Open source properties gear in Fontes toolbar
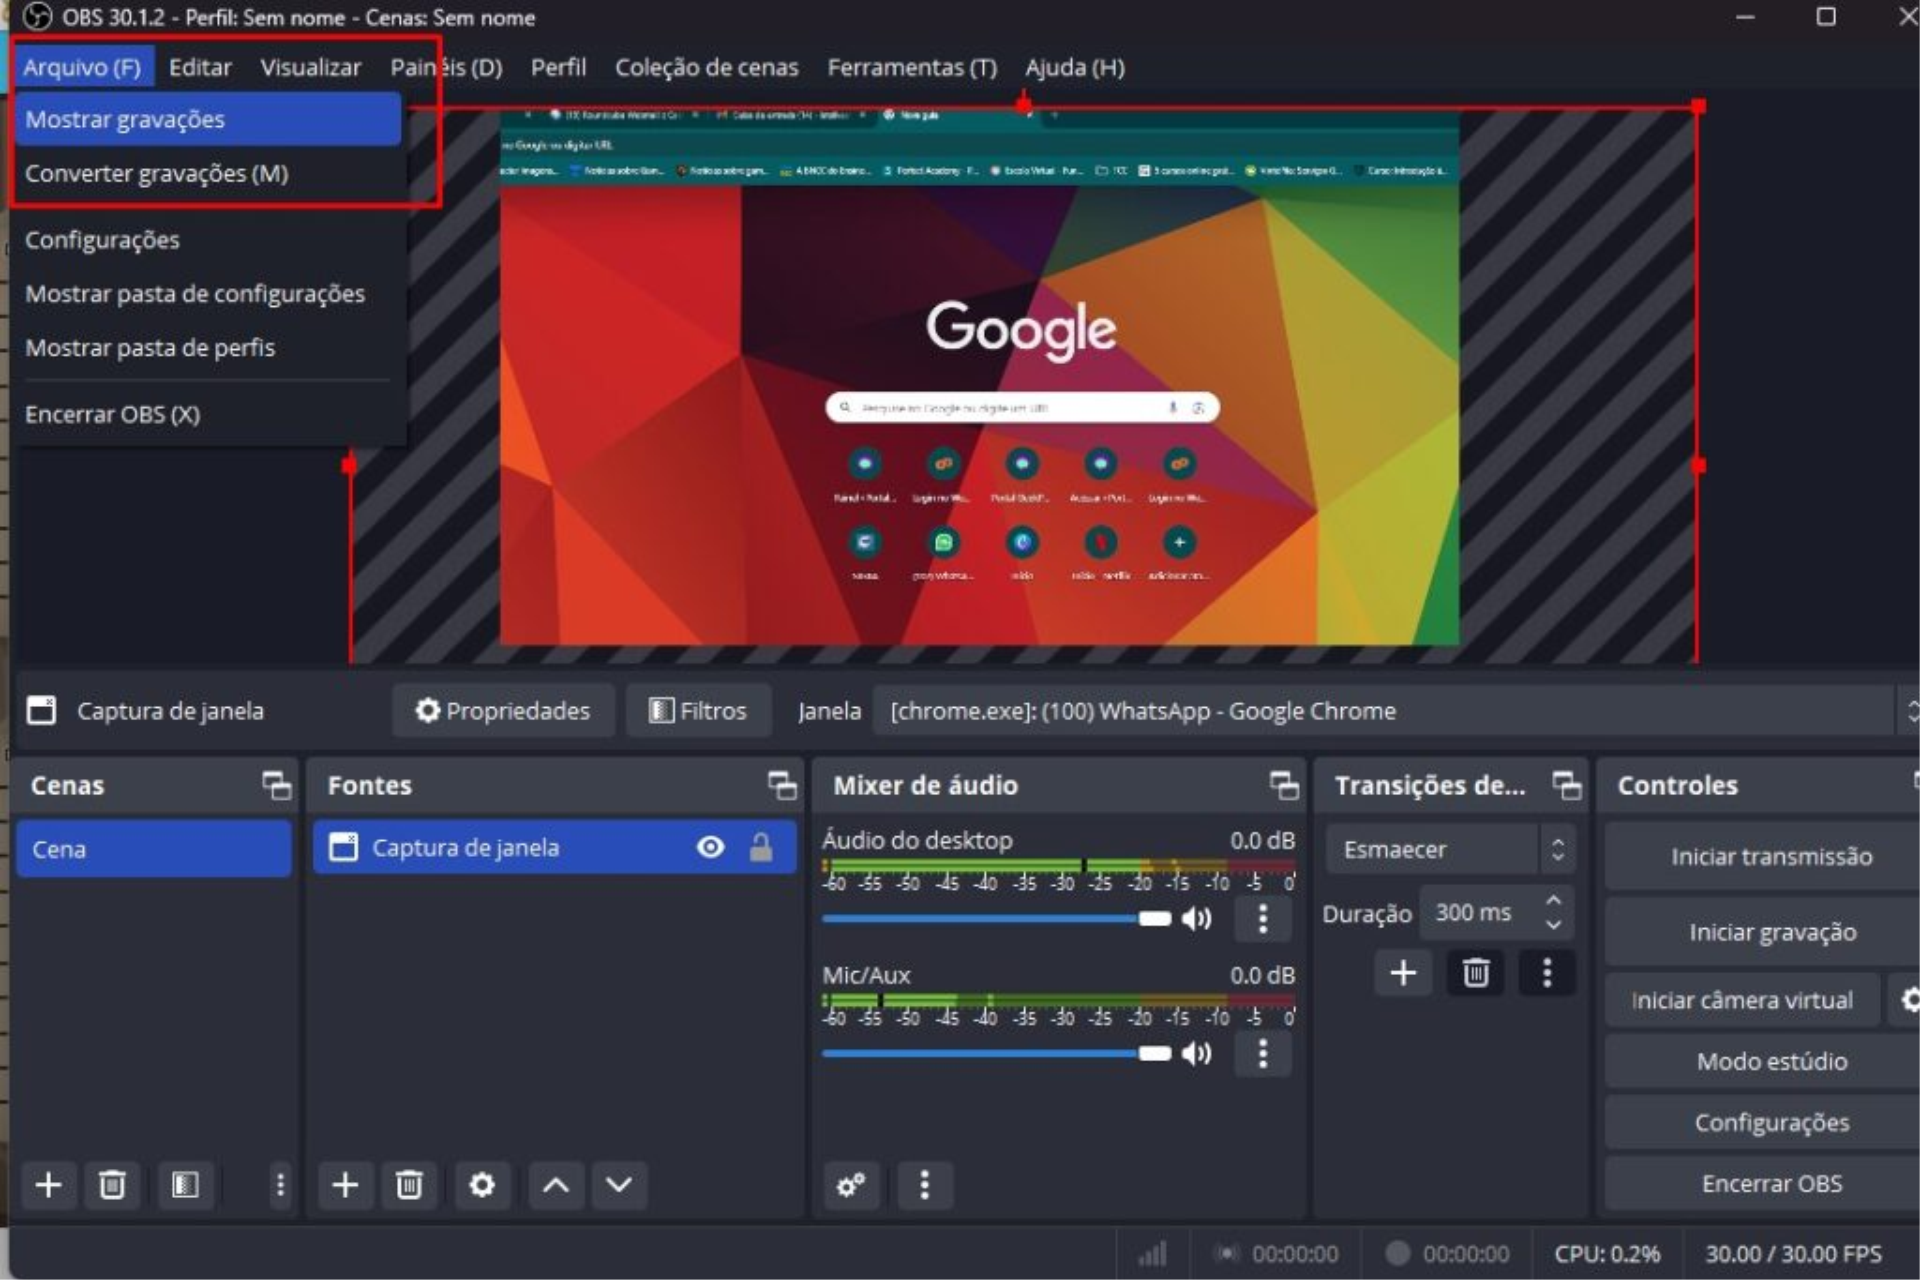The width and height of the screenshot is (1920, 1280). (x=482, y=1185)
